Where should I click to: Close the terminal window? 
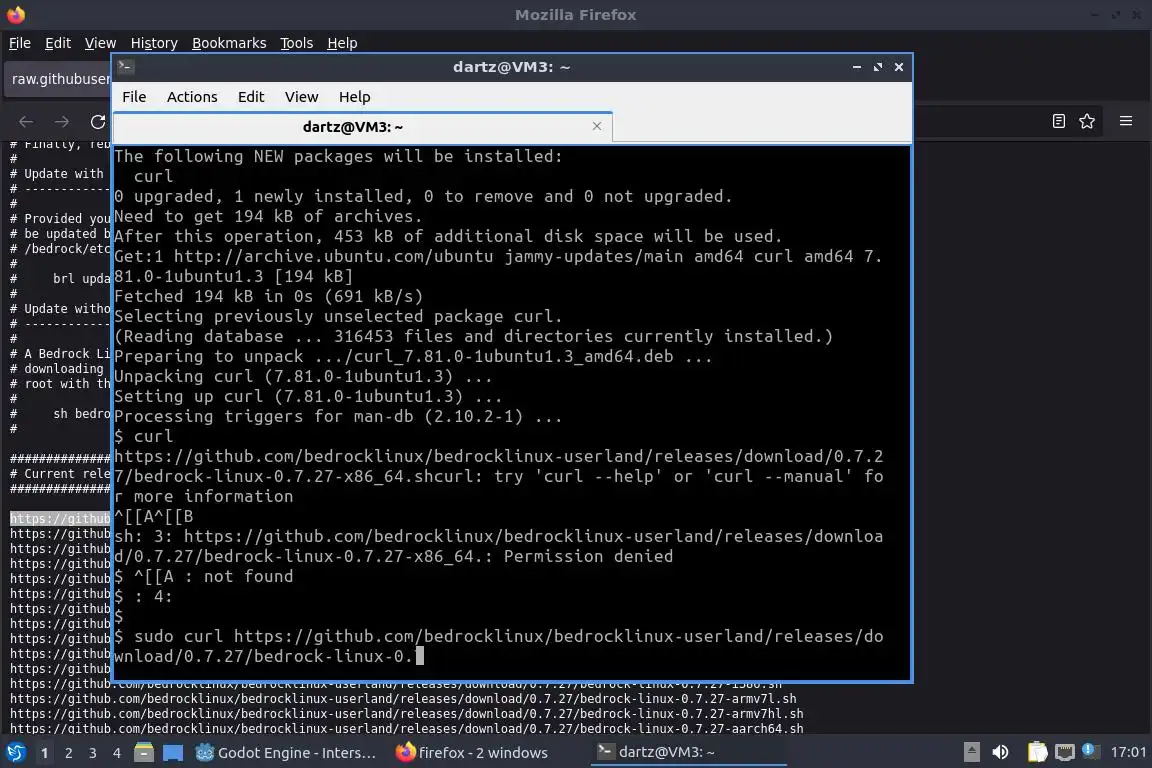point(899,67)
